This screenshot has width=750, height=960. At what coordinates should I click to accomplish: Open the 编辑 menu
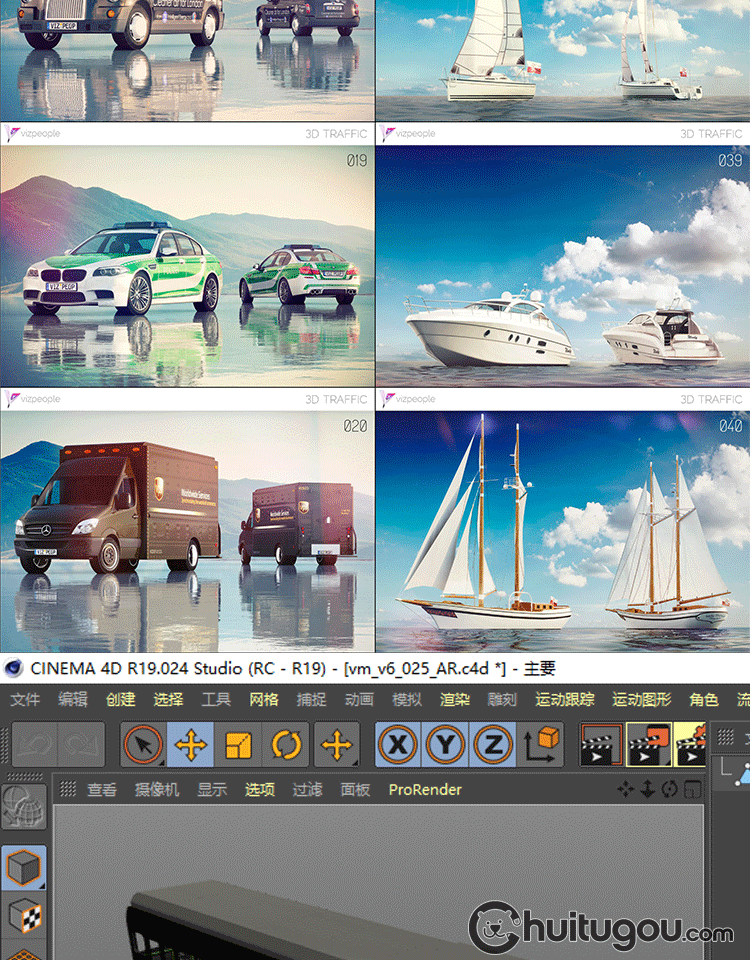[x=73, y=699]
